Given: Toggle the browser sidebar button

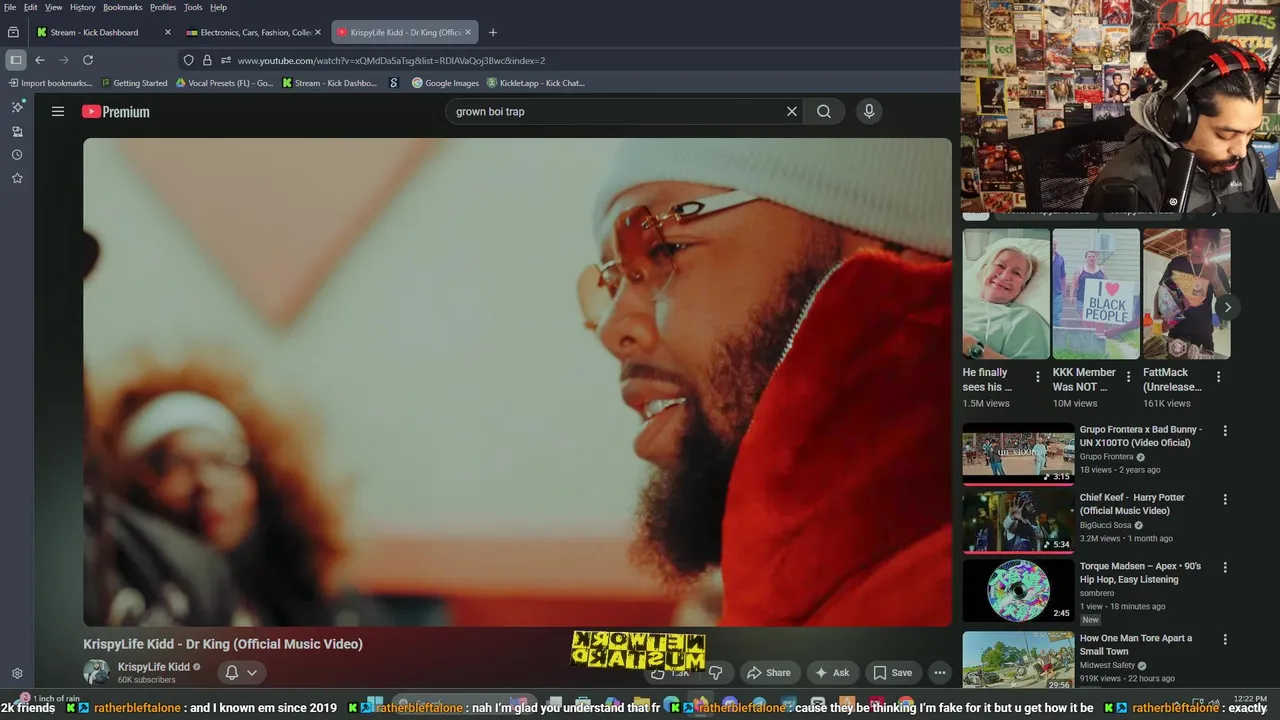Looking at the screenshot, I should coord(15,60).
